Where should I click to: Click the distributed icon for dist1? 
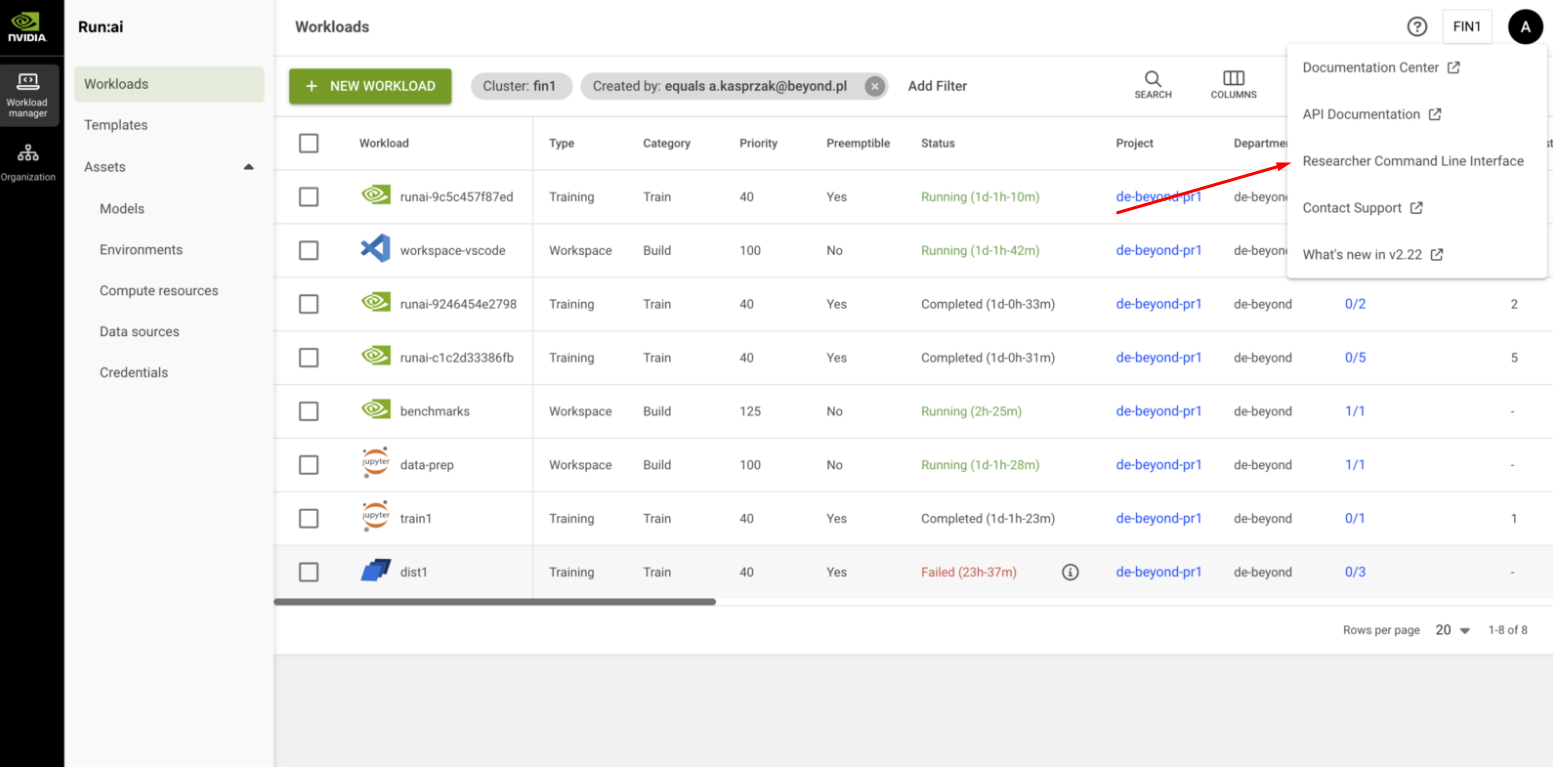pyautogui.click(x=375, y=571)
